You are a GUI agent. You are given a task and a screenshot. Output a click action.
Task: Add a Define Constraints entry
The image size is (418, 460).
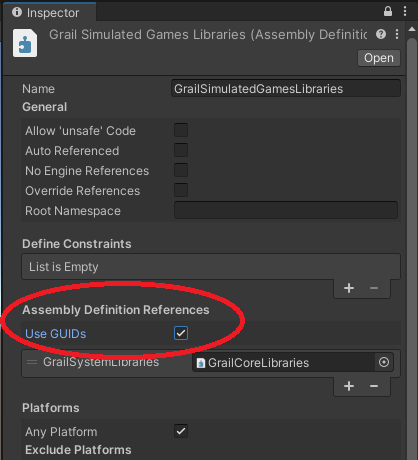click(x=349, y=288)
